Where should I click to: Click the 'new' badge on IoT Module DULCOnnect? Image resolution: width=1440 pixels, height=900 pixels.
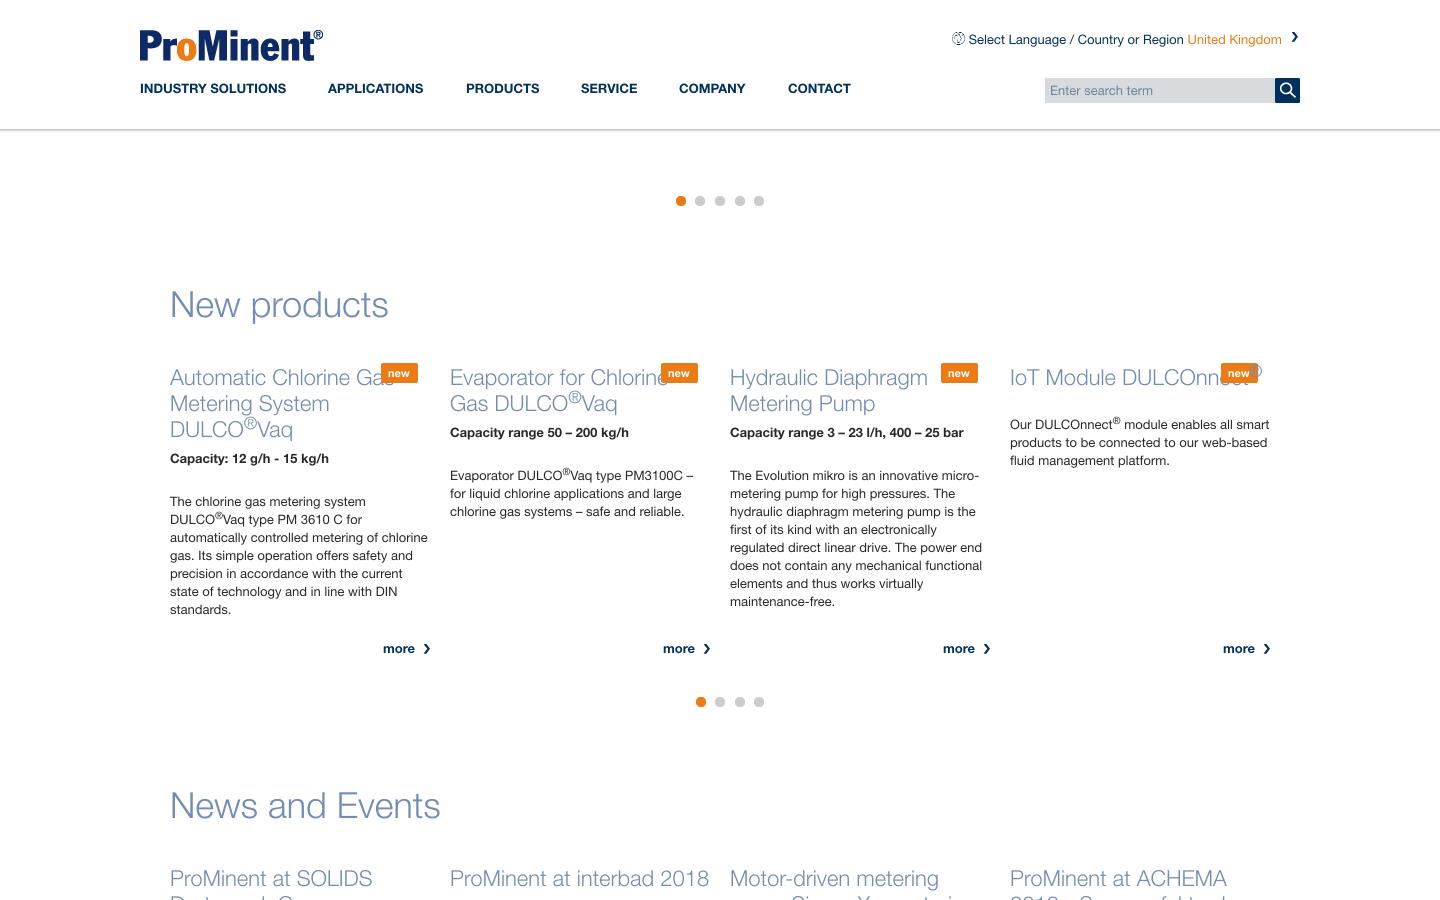click(x=1239, y=372)
